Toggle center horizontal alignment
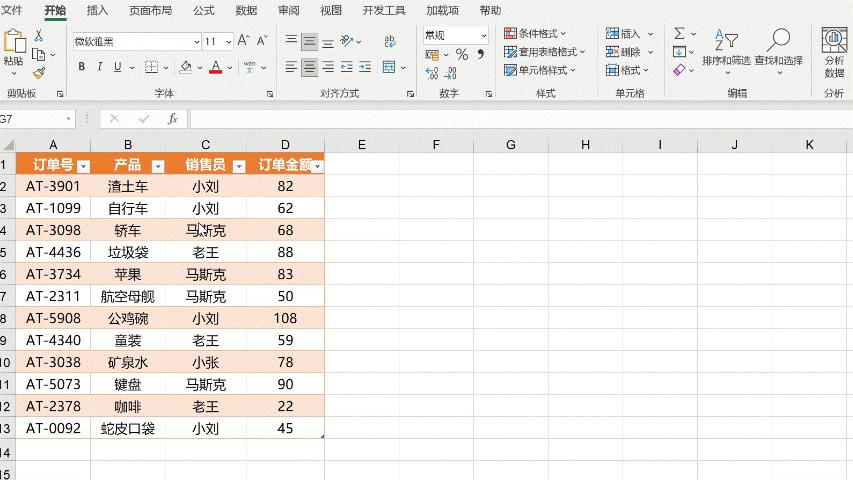The image size is (853, 480). click(x=310, y=67)
